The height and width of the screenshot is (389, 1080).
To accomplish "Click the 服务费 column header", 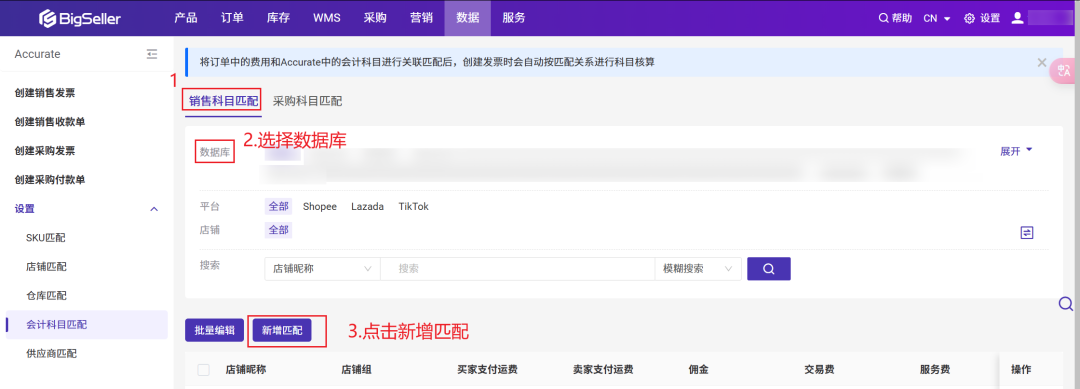I will pos(935,370).
